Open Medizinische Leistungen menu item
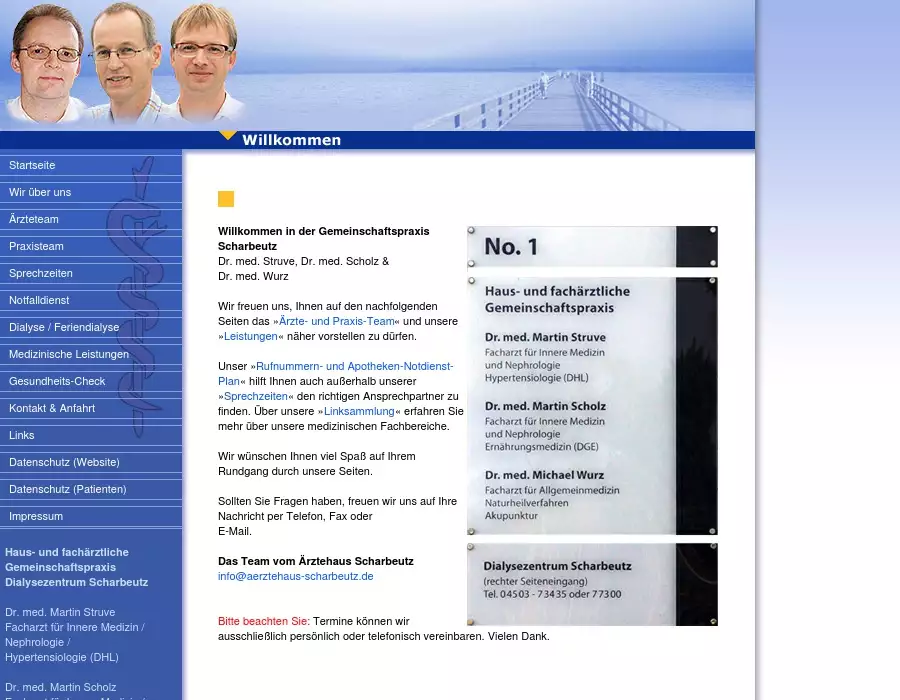The width and height of the screenshot is (900, 700). coord(69,354)
